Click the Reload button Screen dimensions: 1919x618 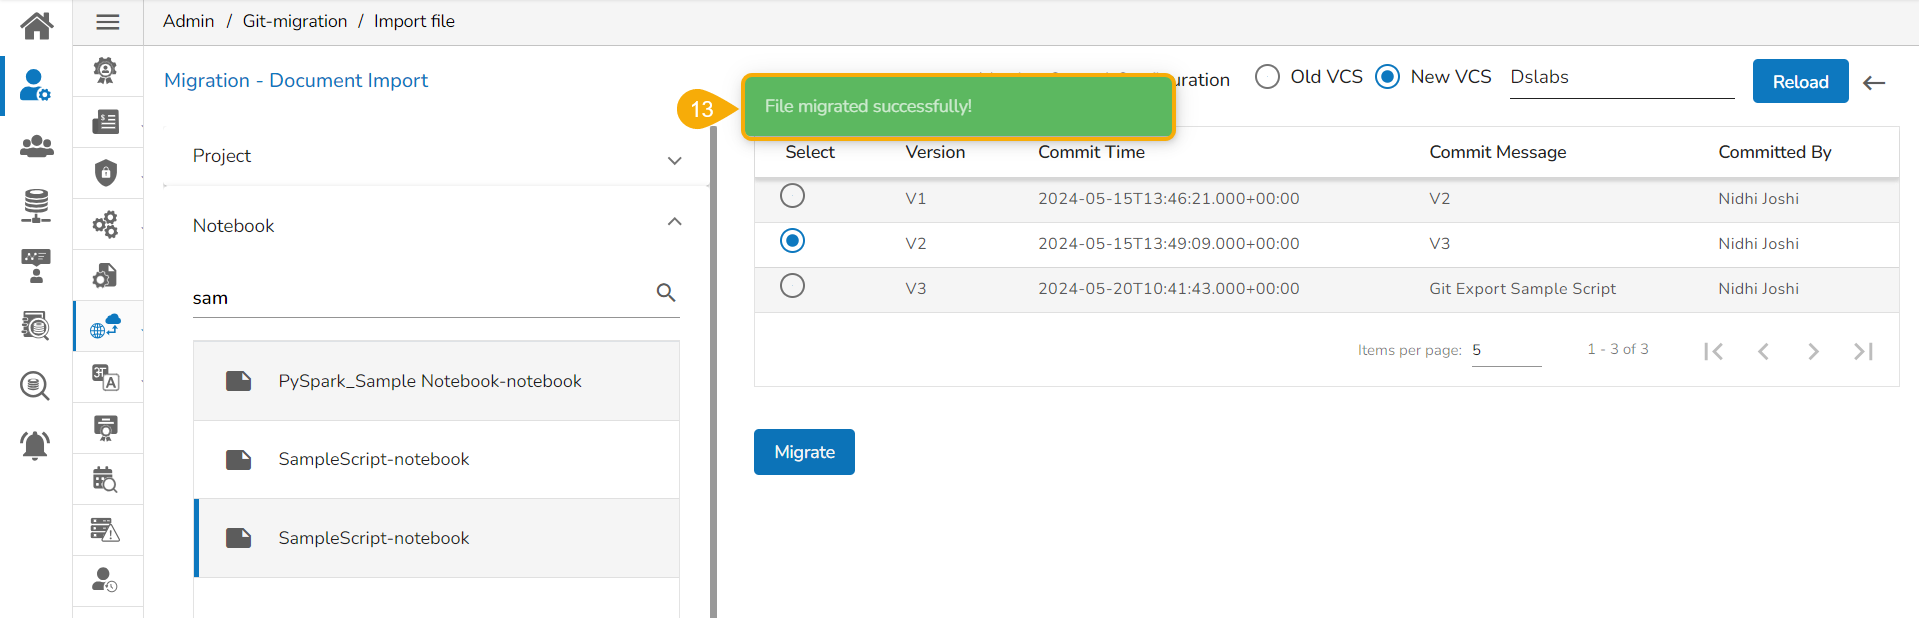coord(1800,82)
